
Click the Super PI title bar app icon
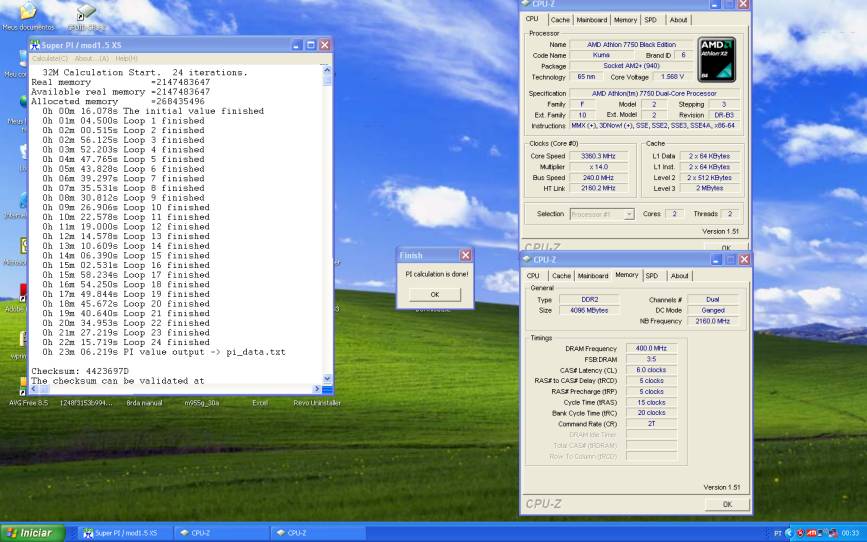pos(35,45)
